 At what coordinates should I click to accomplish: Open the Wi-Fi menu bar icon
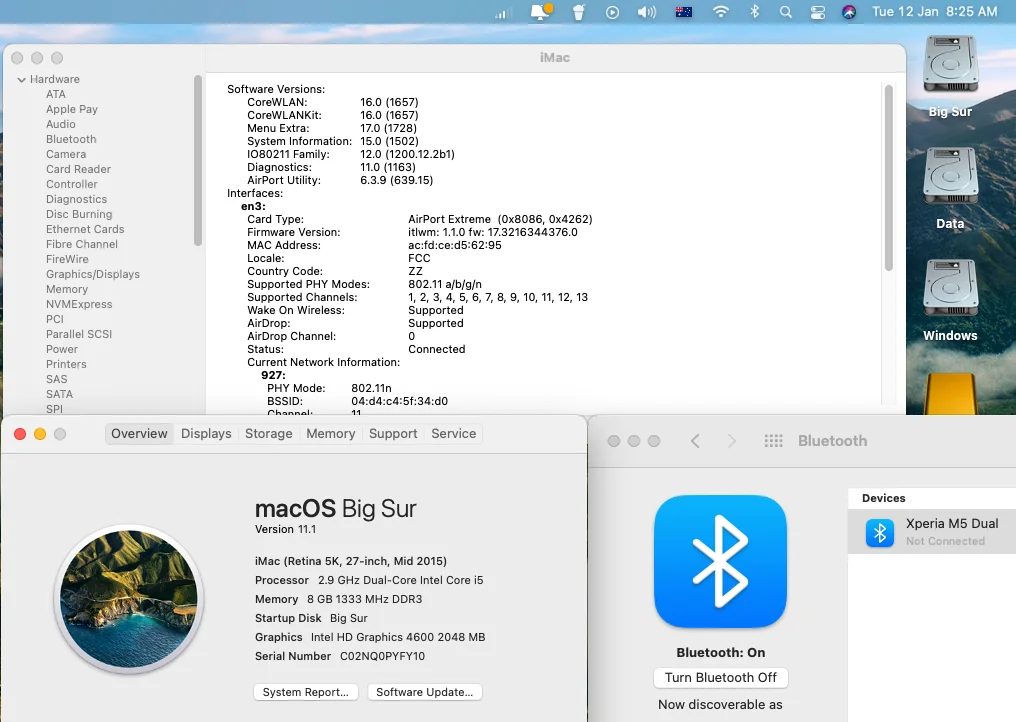[721, 12]
